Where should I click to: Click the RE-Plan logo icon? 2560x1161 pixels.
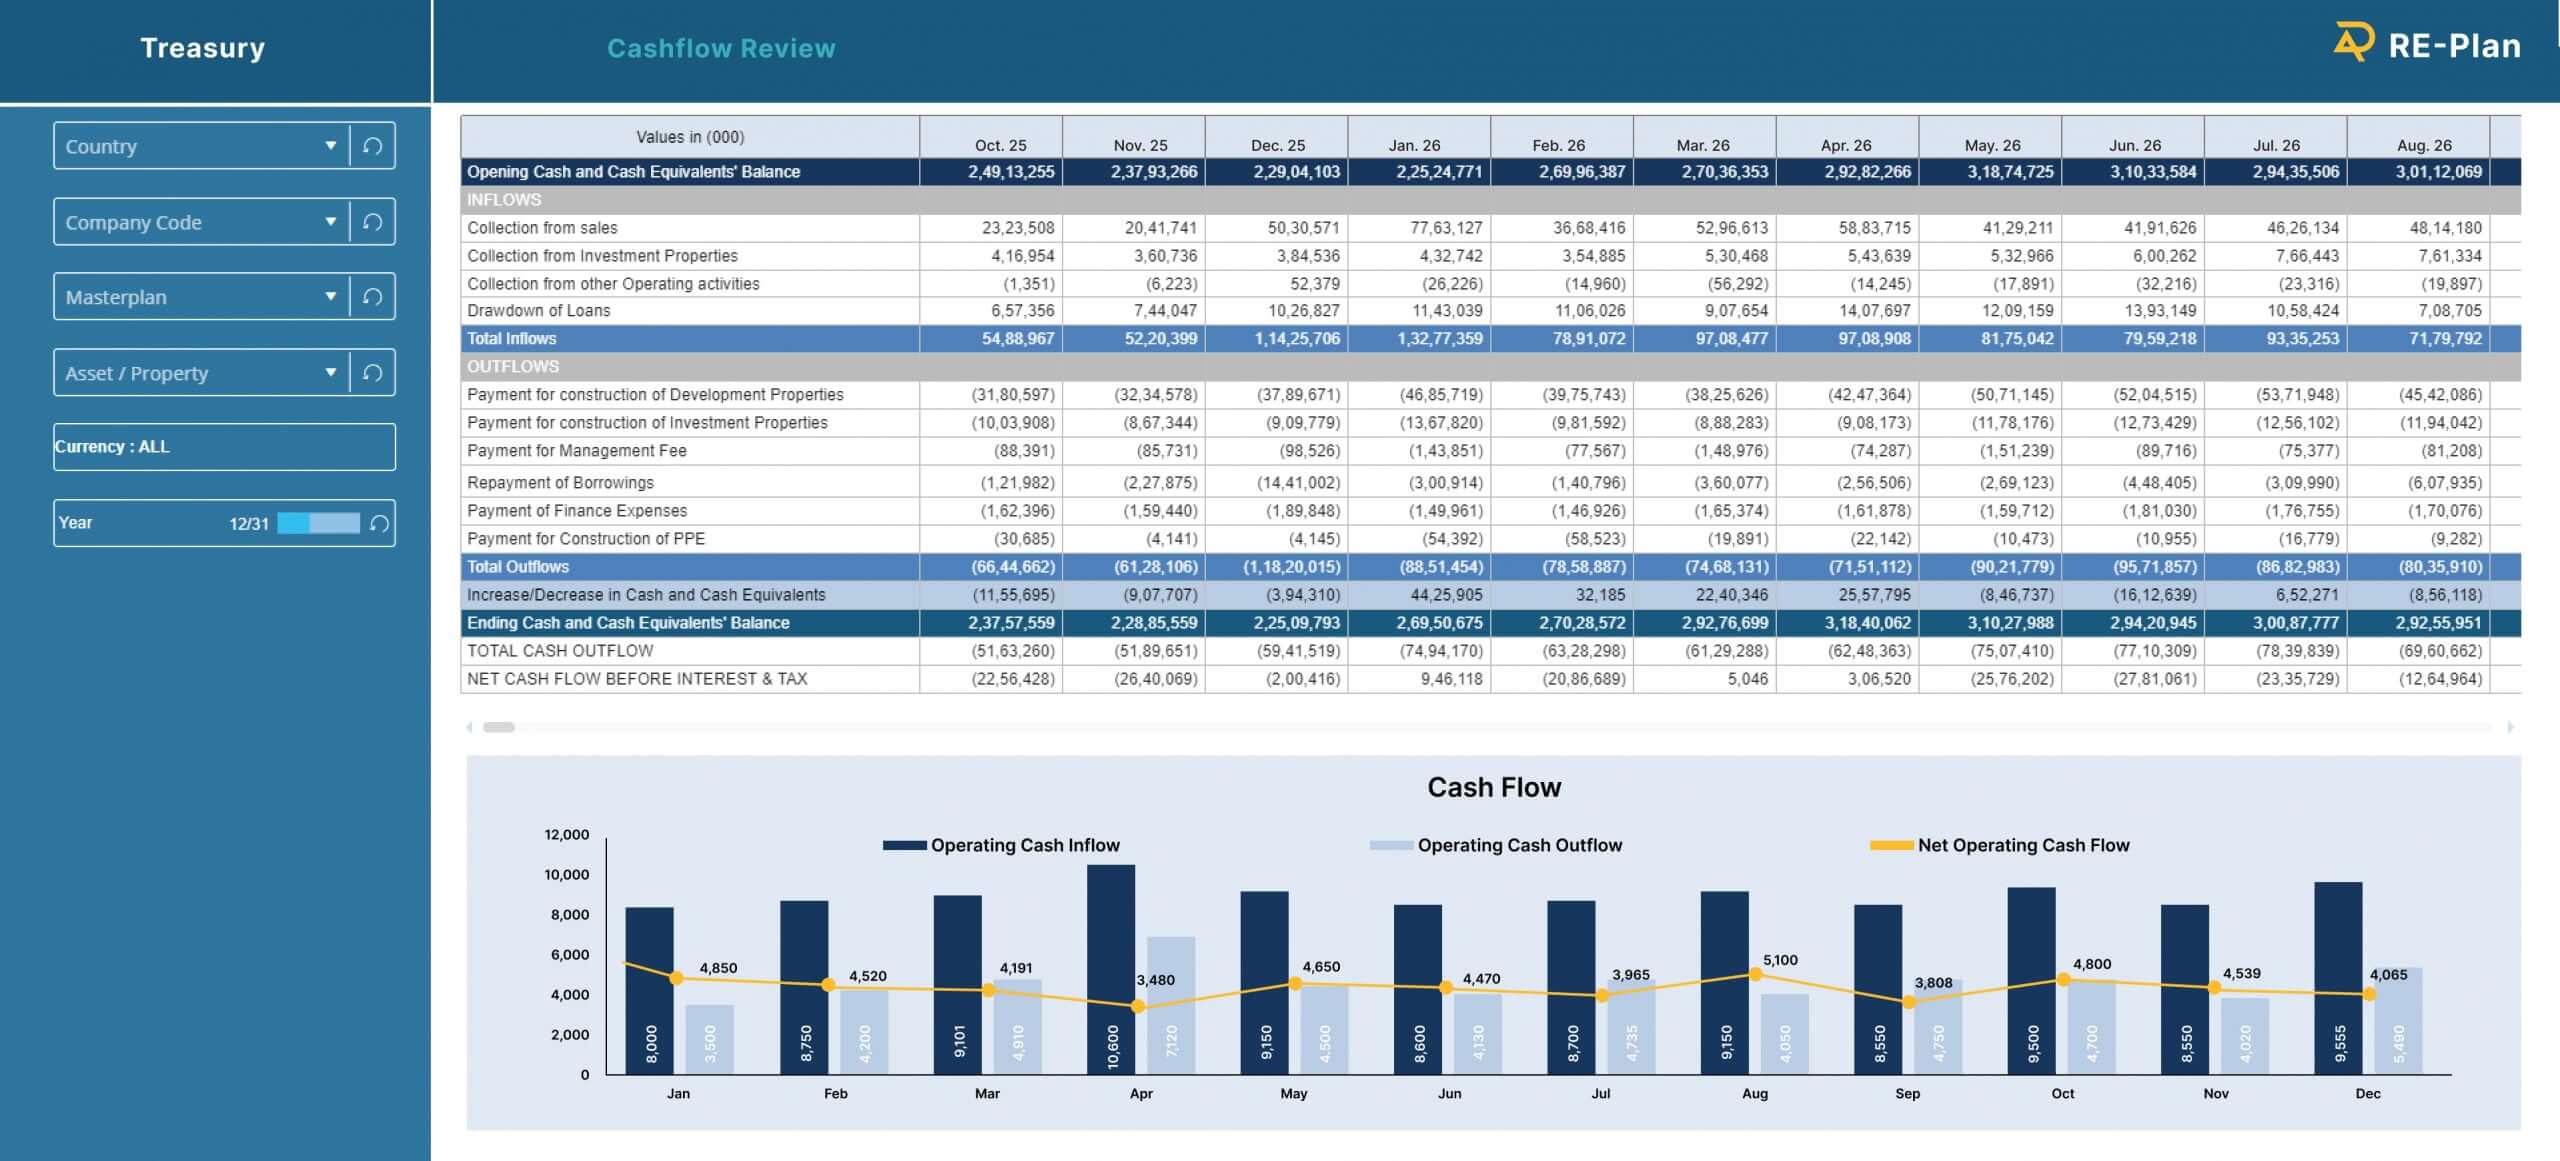coord(2352,43)
